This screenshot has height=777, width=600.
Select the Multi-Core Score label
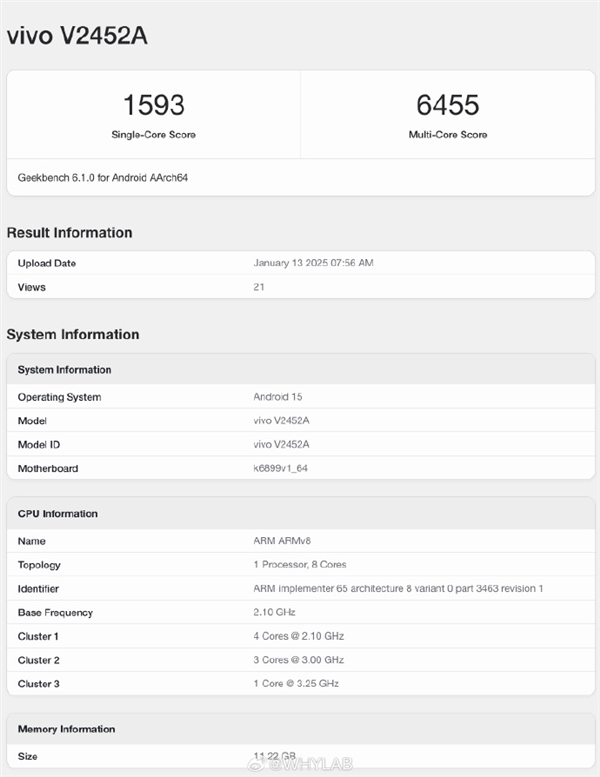pyautogui.click(x=447, y=134)
